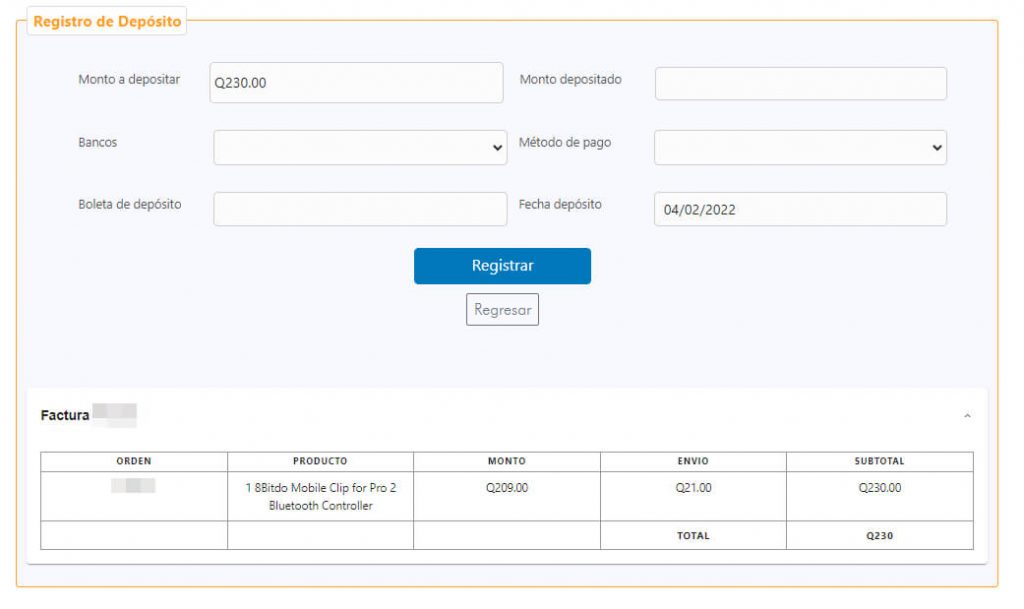The width and height of the screenshot is (1024, 609).
Task: Click the Factura panel heading
Action: click(x=65, y=415)
